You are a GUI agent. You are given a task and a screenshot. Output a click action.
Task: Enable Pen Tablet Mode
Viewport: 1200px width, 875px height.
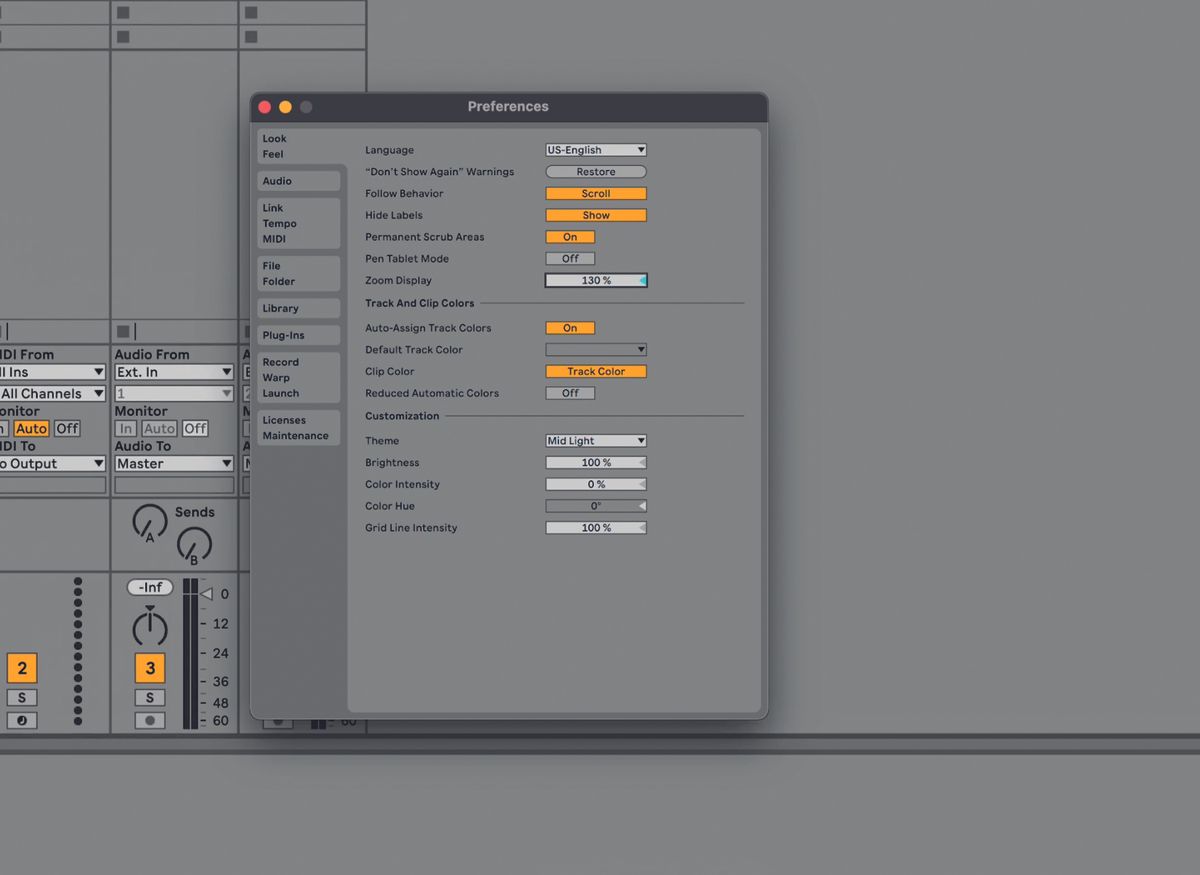coord(570,259)
